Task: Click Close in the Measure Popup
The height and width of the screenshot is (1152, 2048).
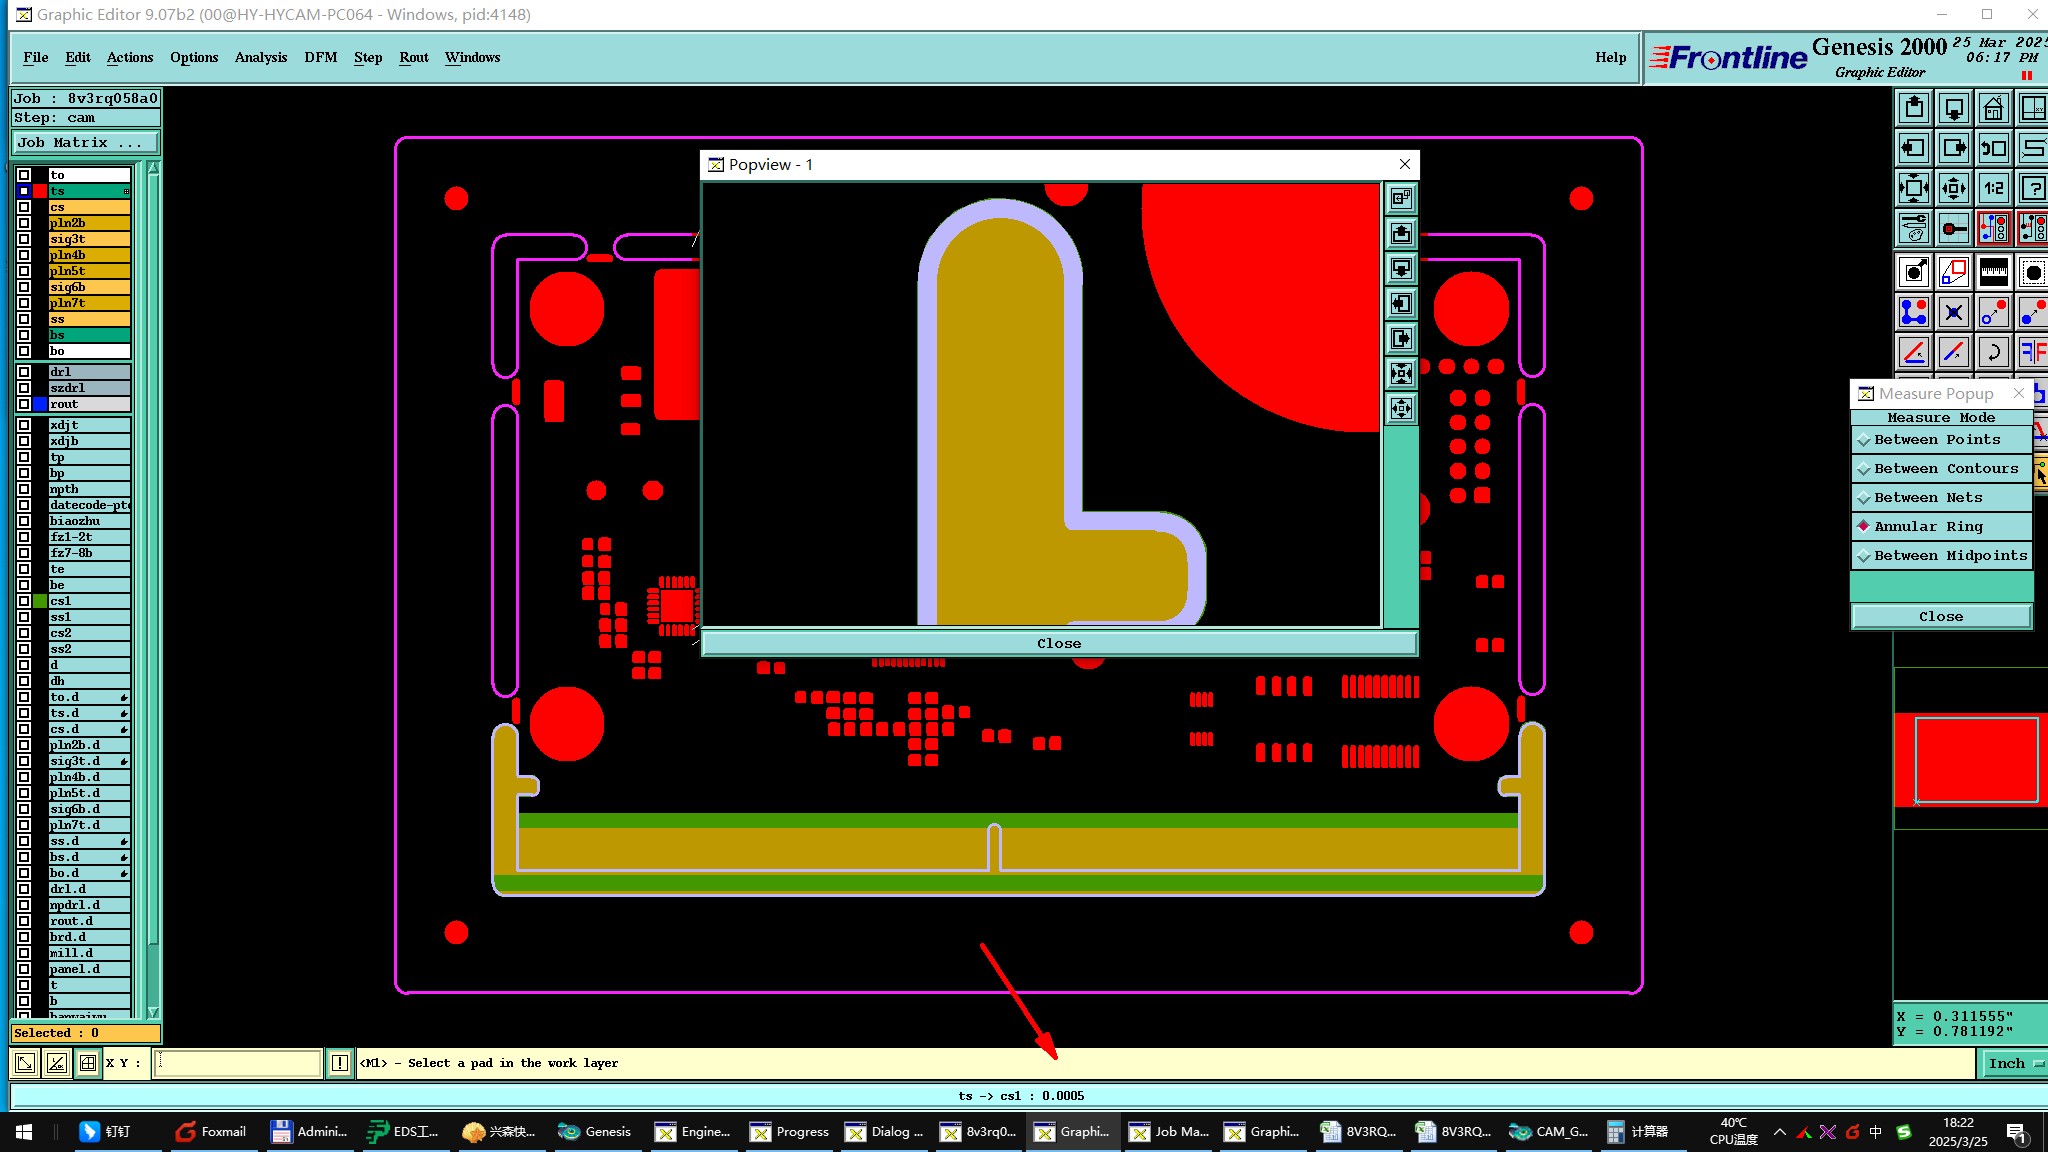Action: coord(1940,617)
